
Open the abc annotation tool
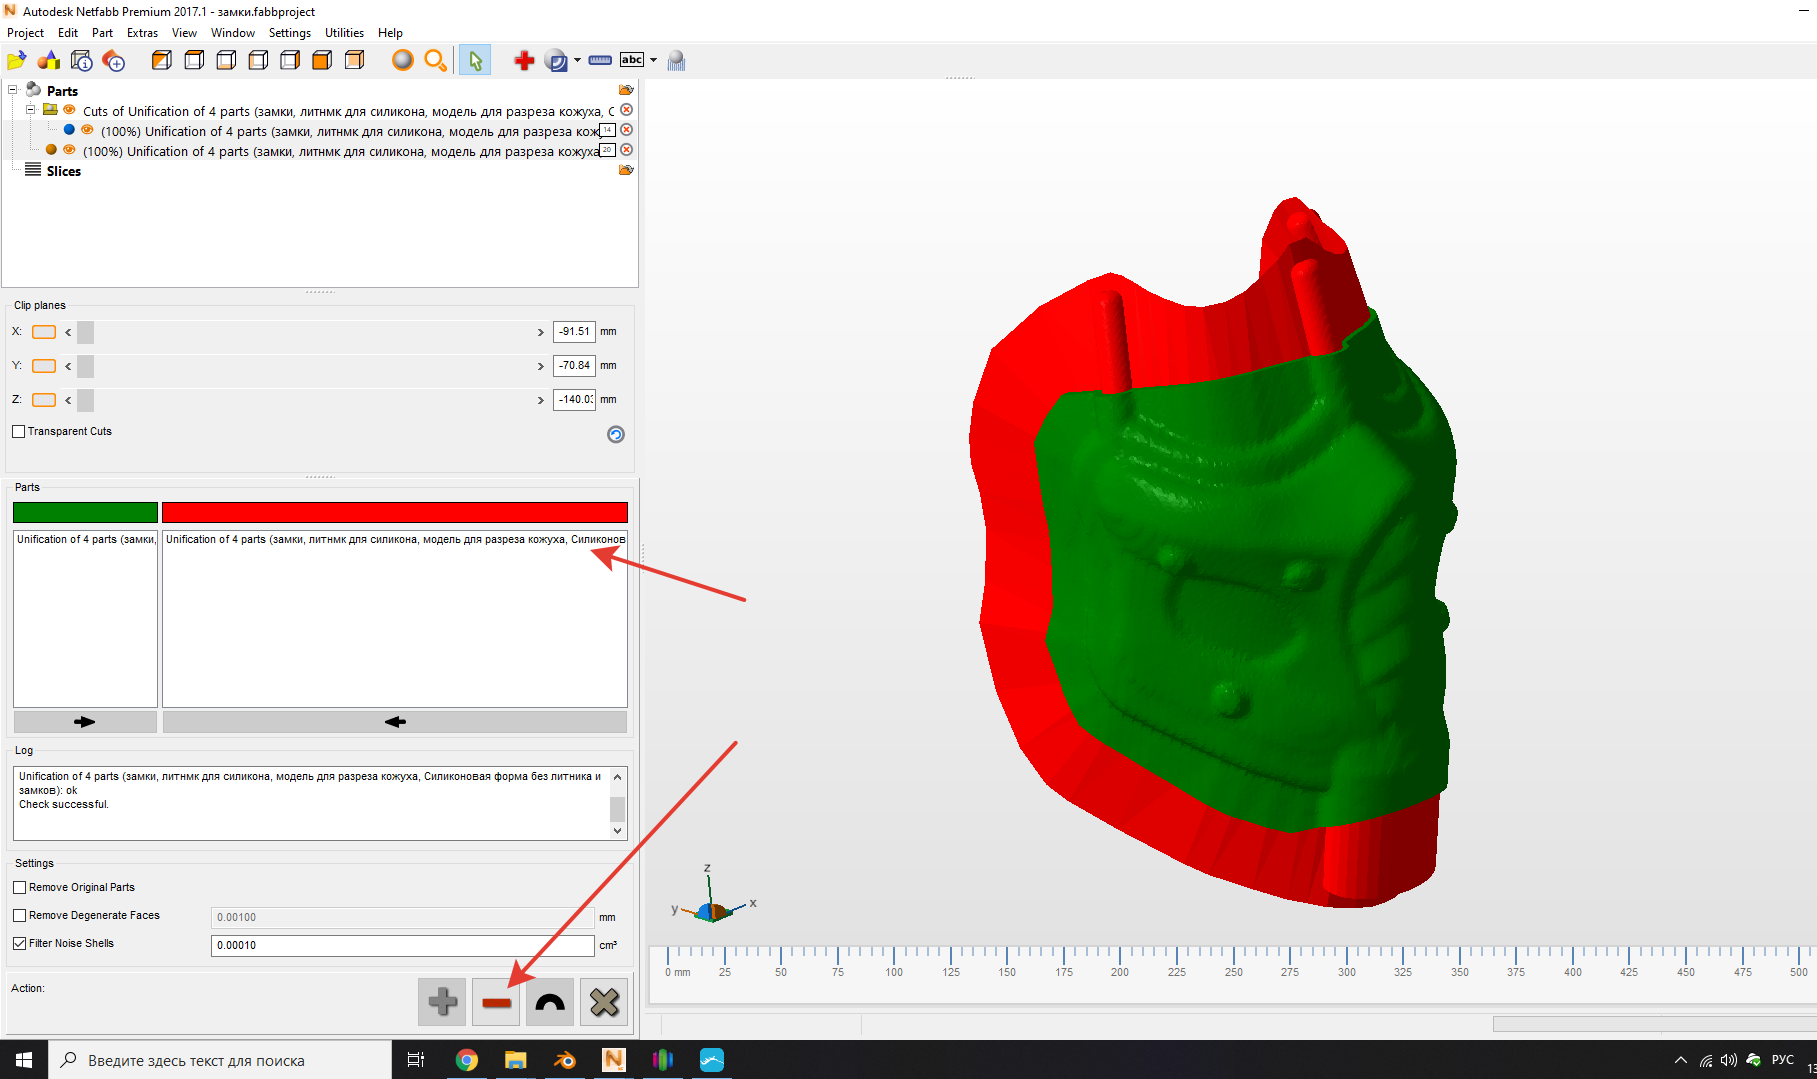[x=632, y=60]
